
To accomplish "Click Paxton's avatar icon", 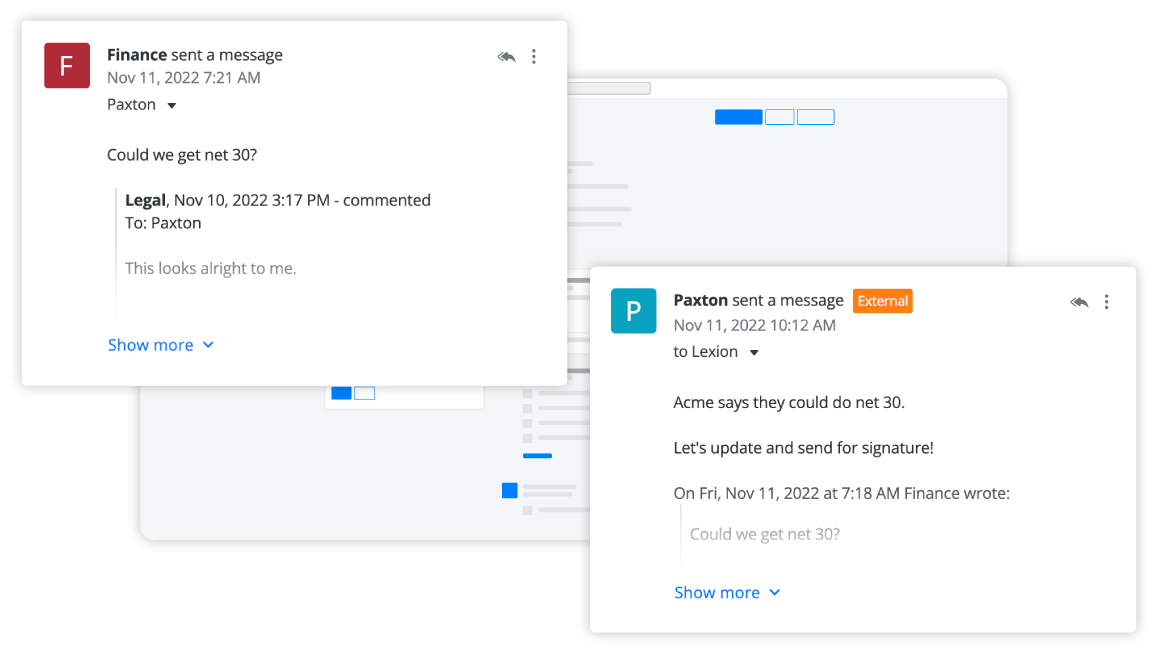I will coord(633,311).
